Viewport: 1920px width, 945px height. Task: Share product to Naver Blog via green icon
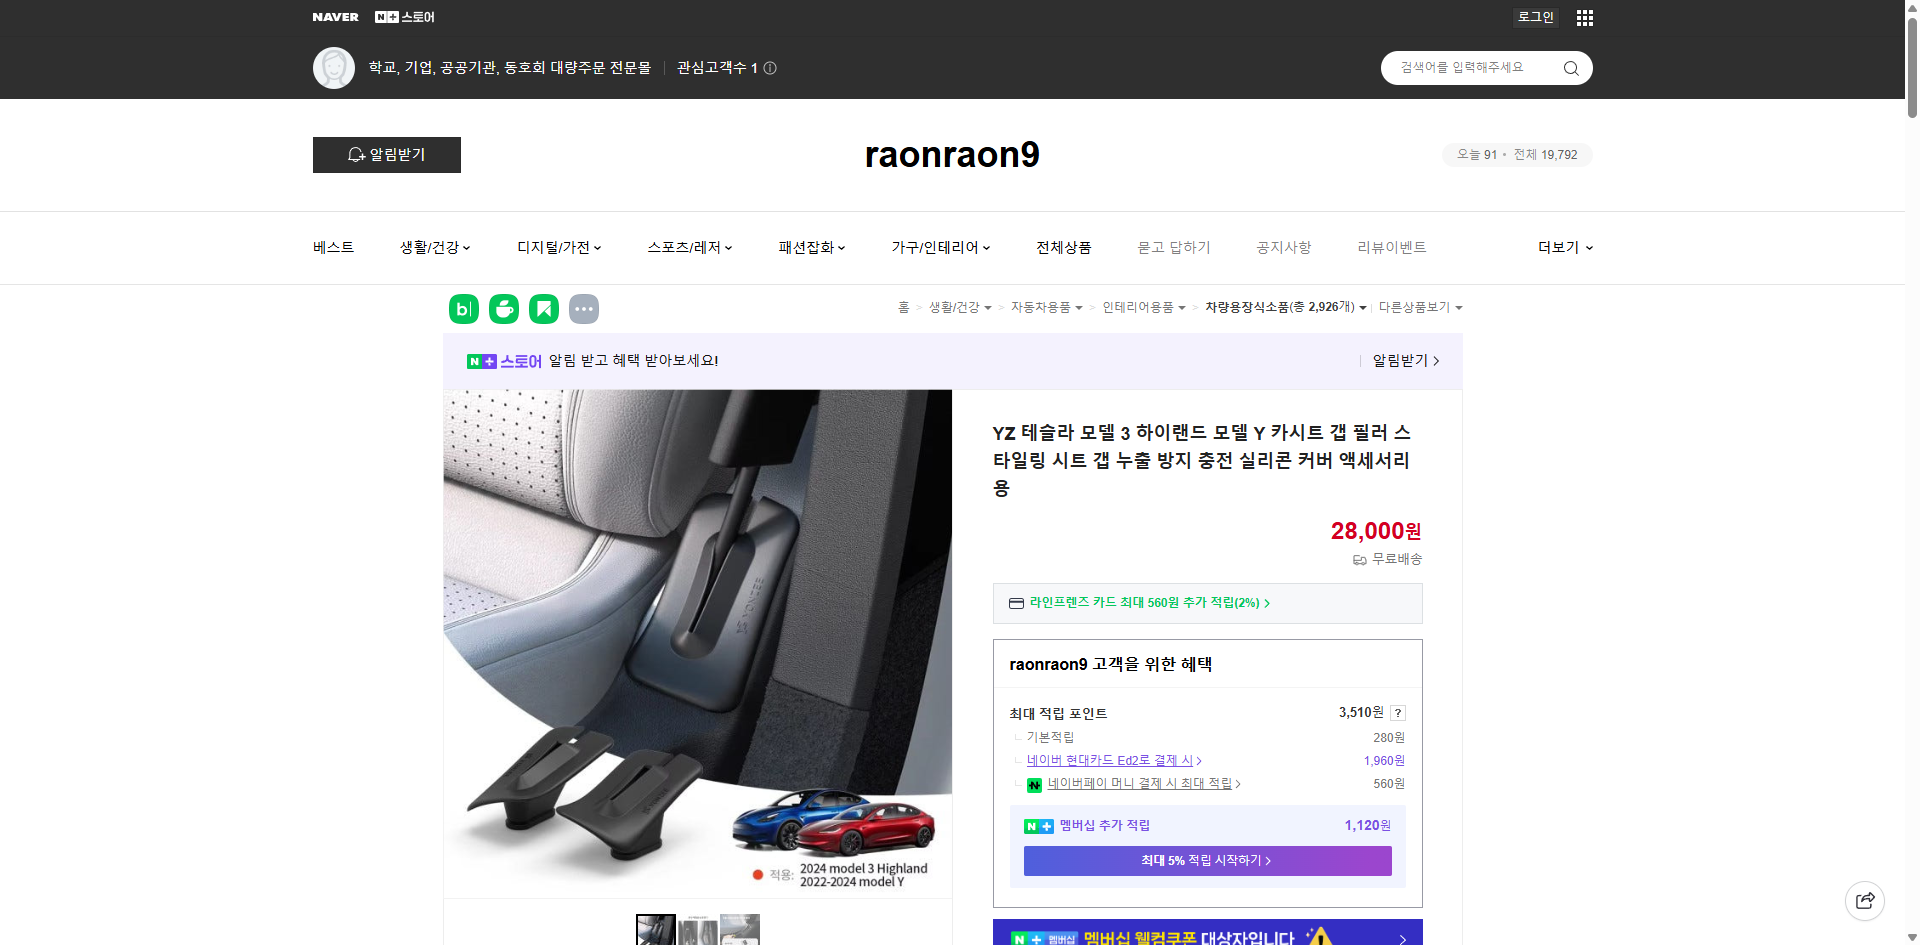[x=463, y=309]
